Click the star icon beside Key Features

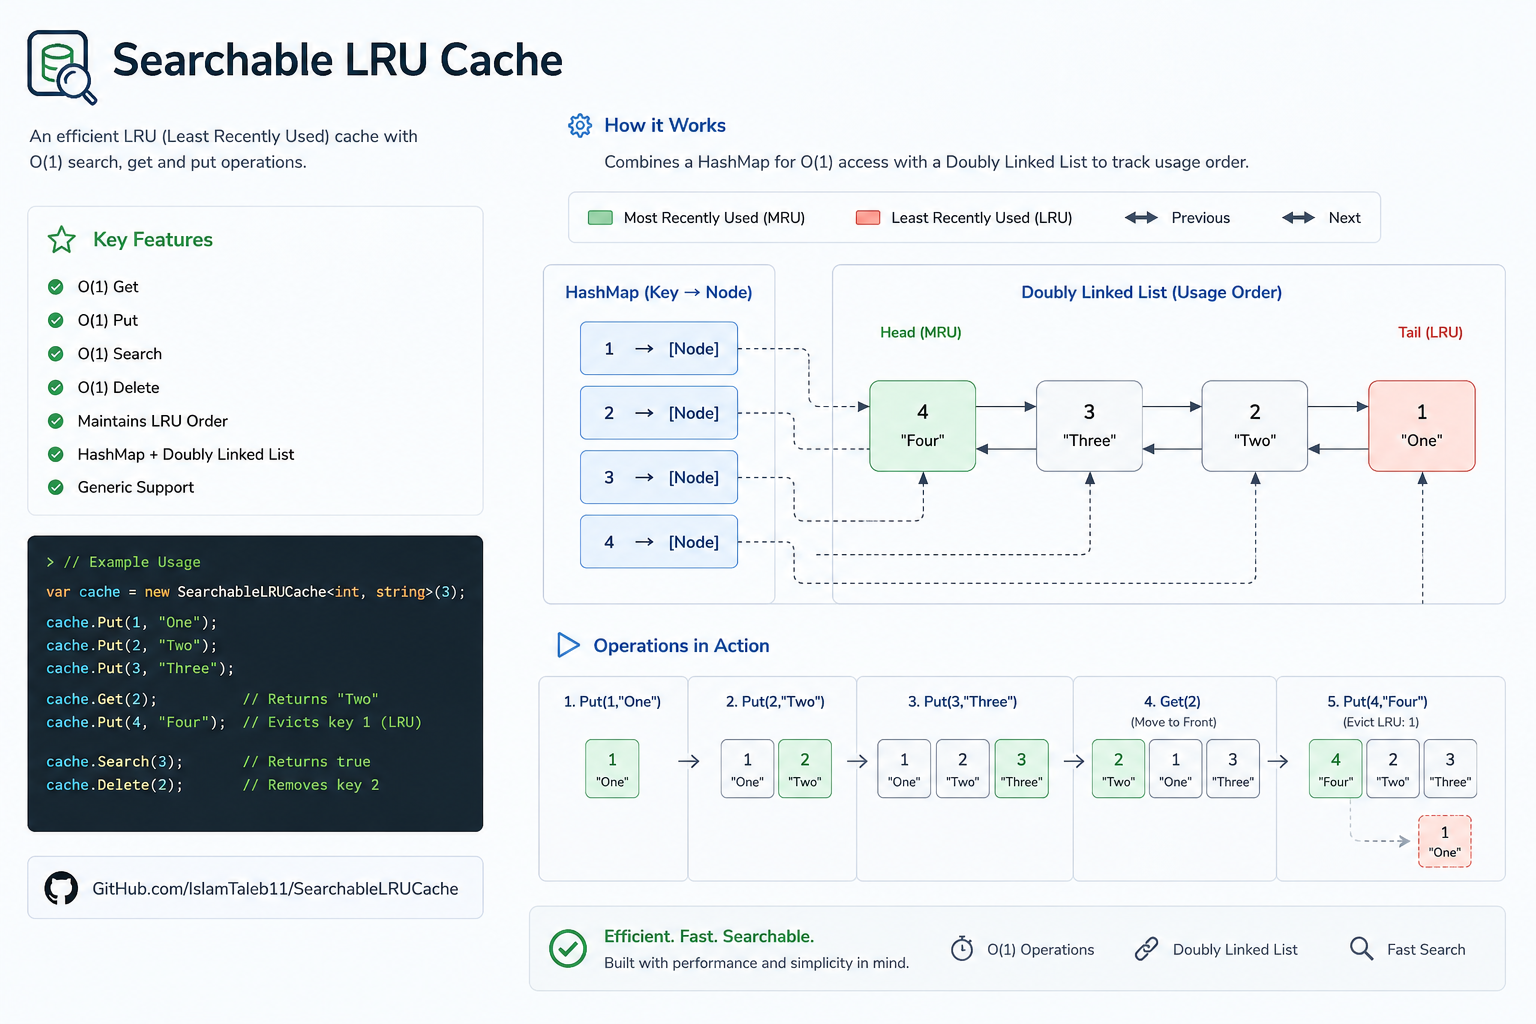point(62,240)
